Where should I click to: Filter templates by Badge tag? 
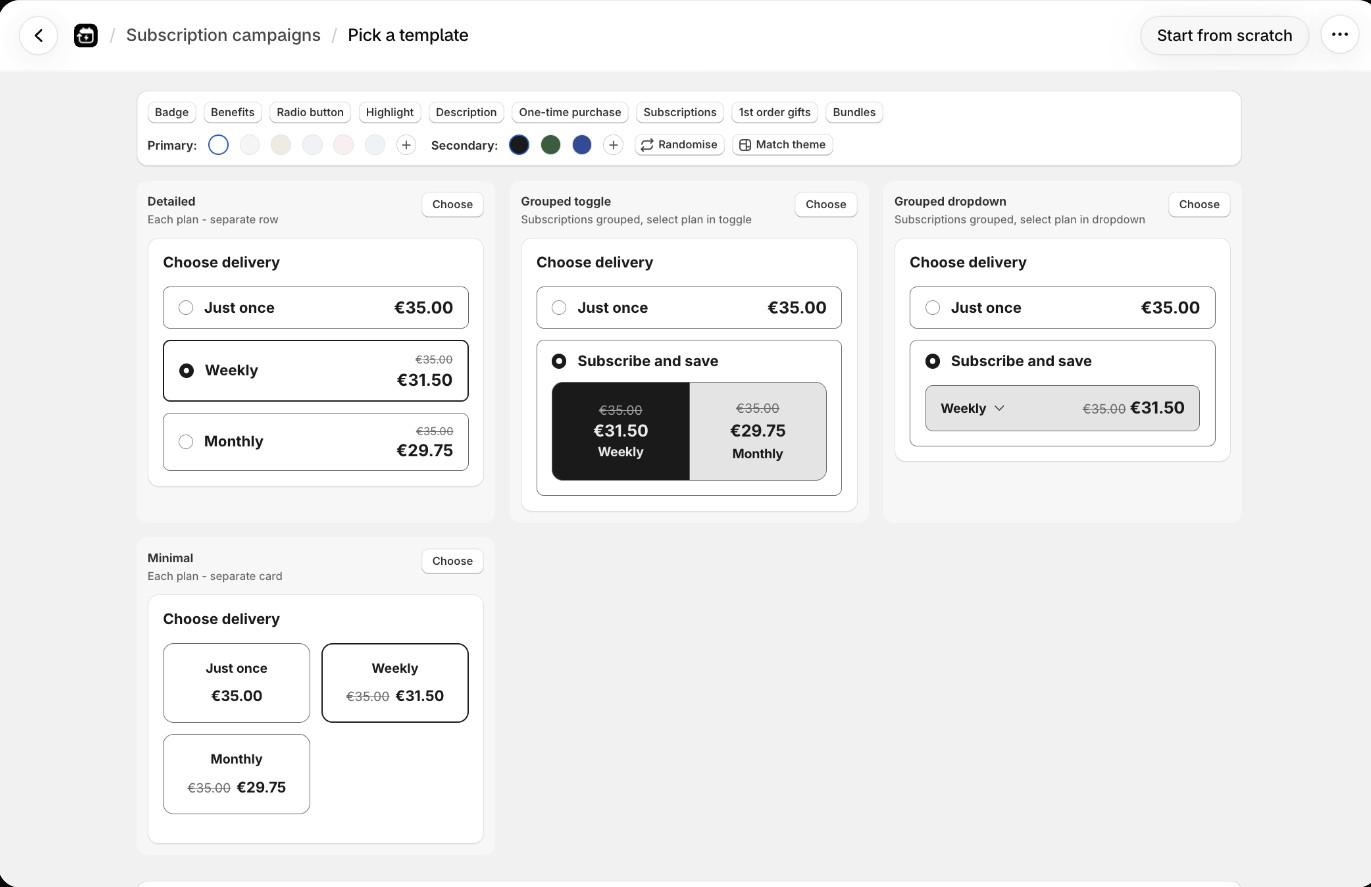172,112
